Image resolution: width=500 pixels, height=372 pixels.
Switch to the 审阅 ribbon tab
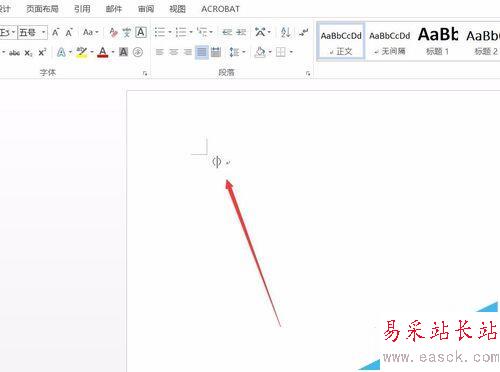pos(146,9)
